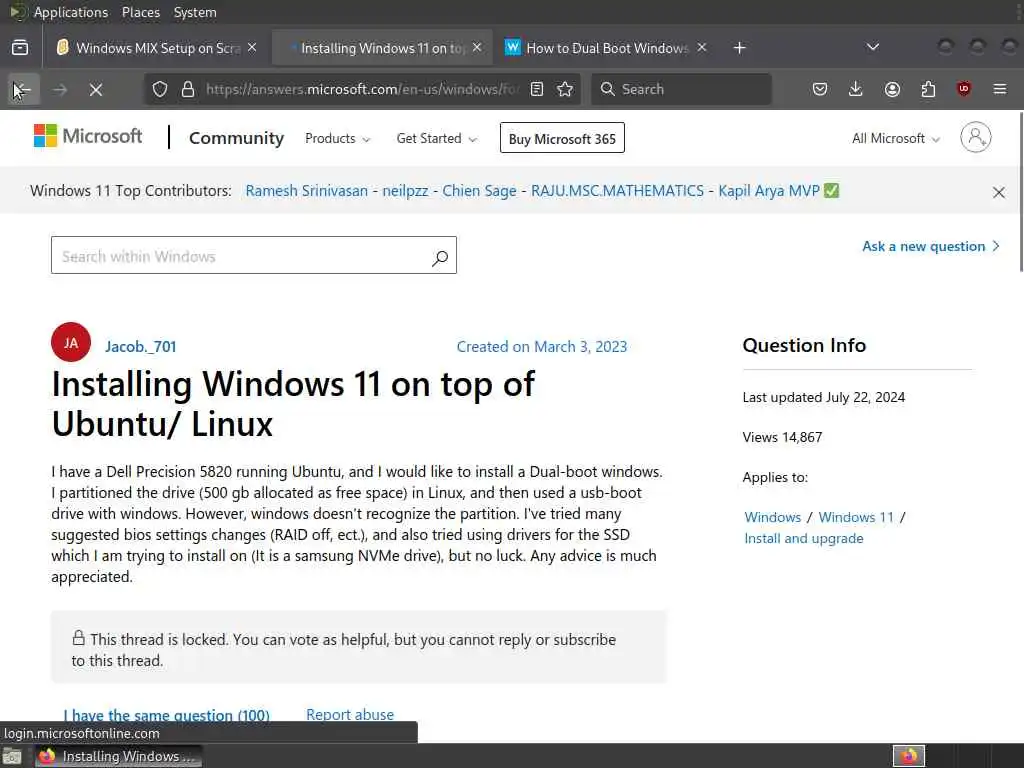
Task: Expand the list all tabs chevron
Action: click(872, 48)
